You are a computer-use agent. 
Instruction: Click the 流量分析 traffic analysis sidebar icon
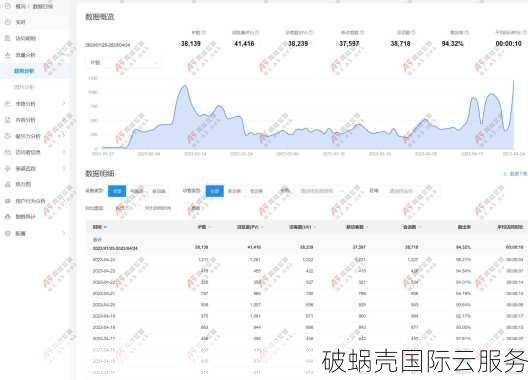click(x=8, y=55)
